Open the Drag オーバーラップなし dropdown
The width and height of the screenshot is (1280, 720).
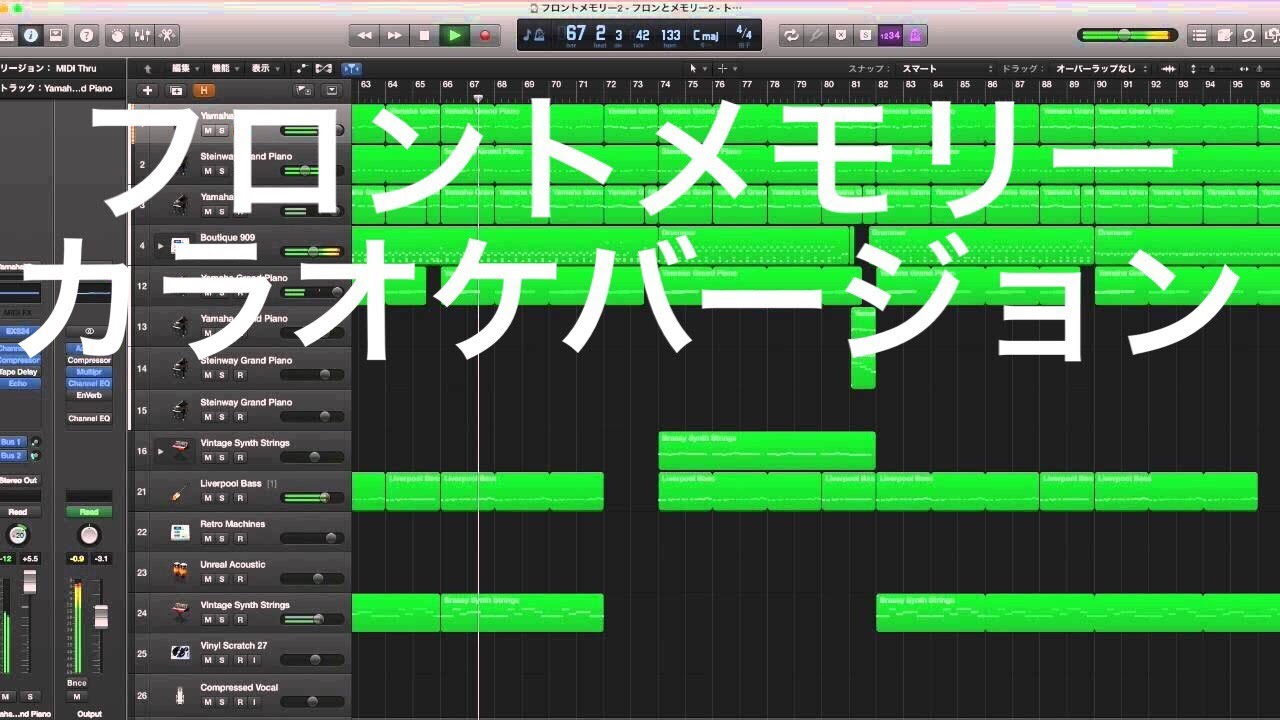1102,68
